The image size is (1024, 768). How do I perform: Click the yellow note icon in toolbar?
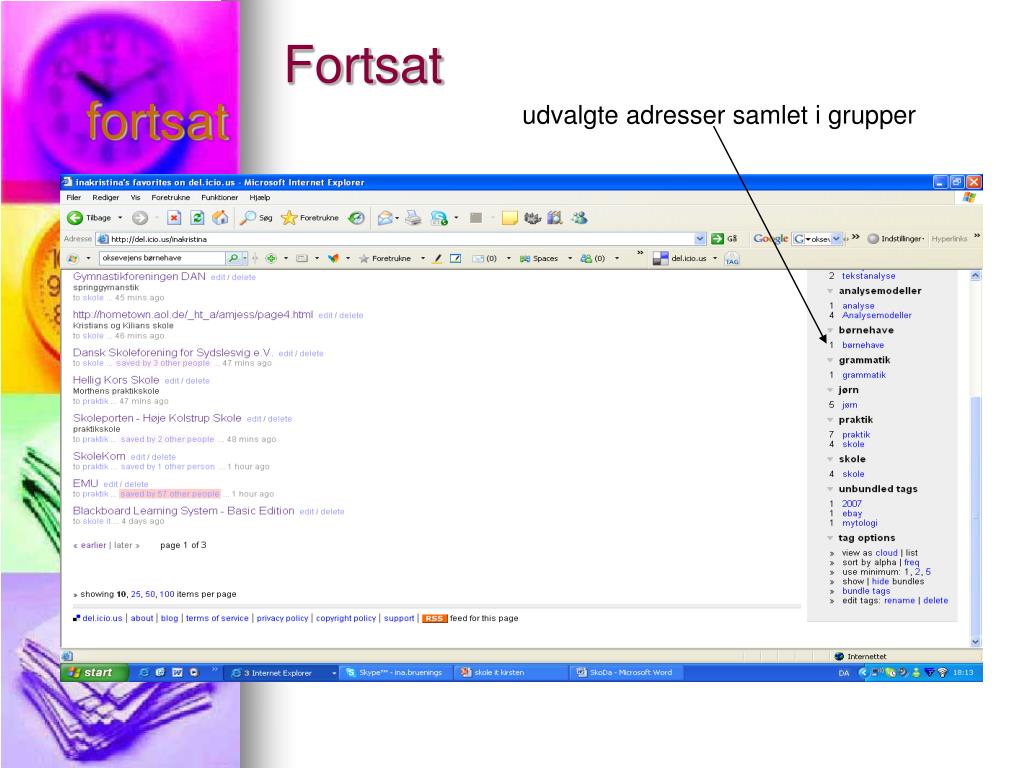(x=509, y=218)
